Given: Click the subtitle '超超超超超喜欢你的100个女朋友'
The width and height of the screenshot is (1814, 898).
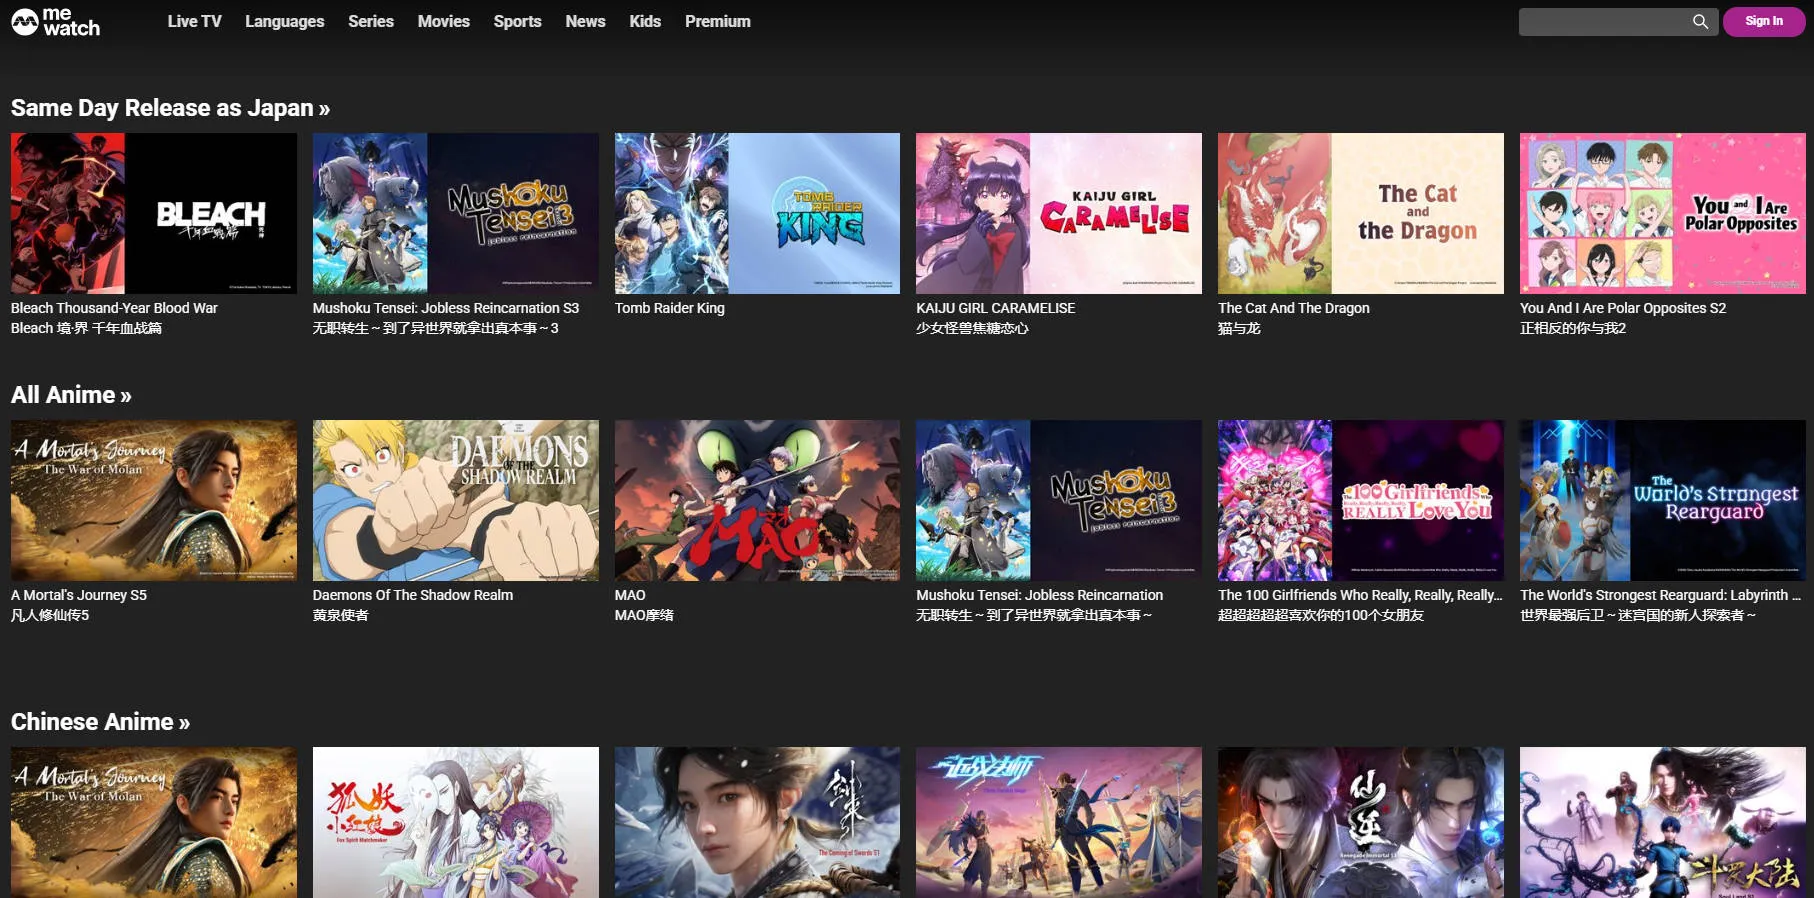Looking at the screenshot, I should [x=1321, y=615].
